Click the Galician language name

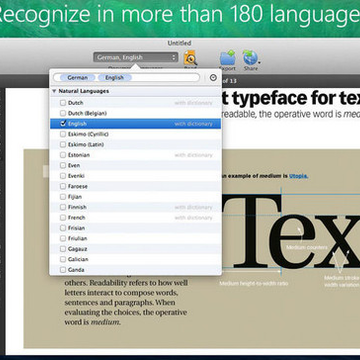tap(78, 259)
